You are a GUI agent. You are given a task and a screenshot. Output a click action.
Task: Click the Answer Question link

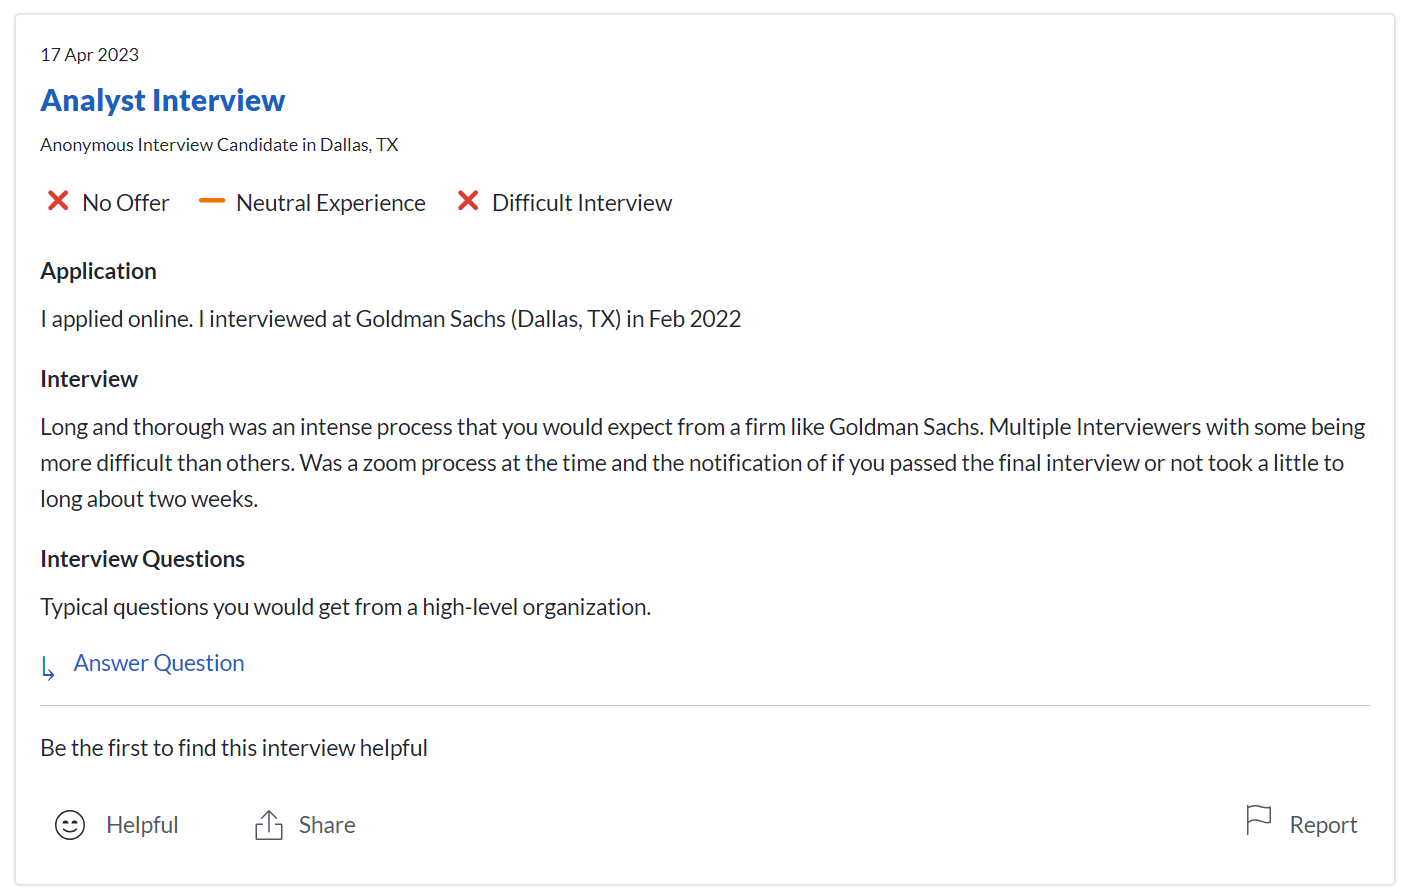tap(159, 663)
